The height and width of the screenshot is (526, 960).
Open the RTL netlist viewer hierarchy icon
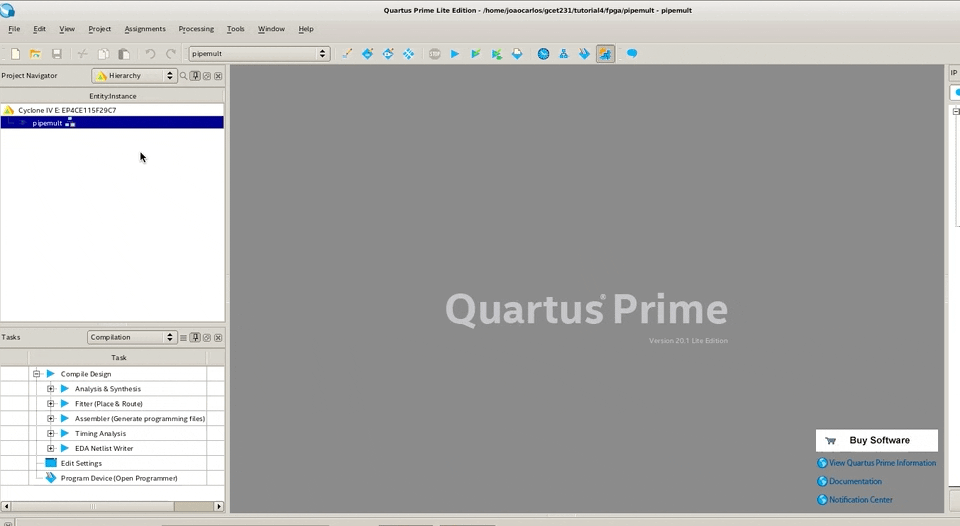(564, 54)
